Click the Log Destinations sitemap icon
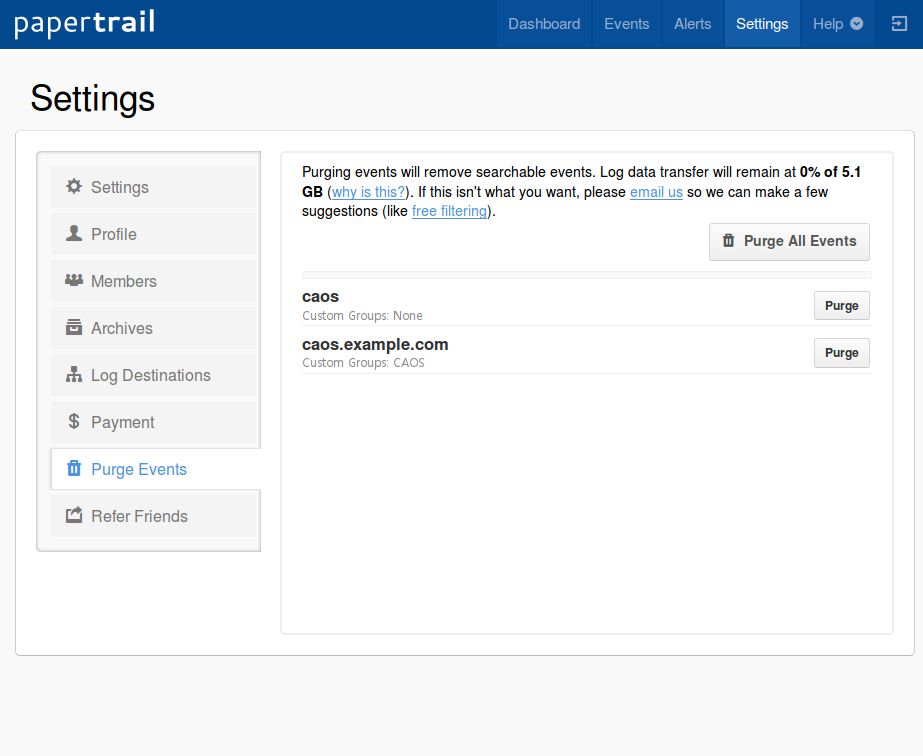The height and width of the screenshot is (756, 923). click(x=74, y=375)
